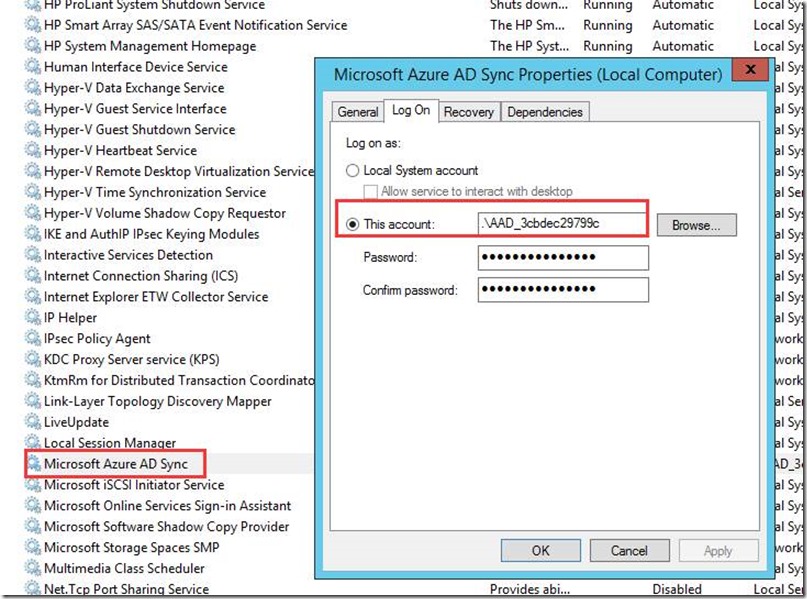Click the gear icon beside IKE and AuthIP IPsec Keying Modules
807x599 pixels.
pyautogui.click(x=32, y=234)
